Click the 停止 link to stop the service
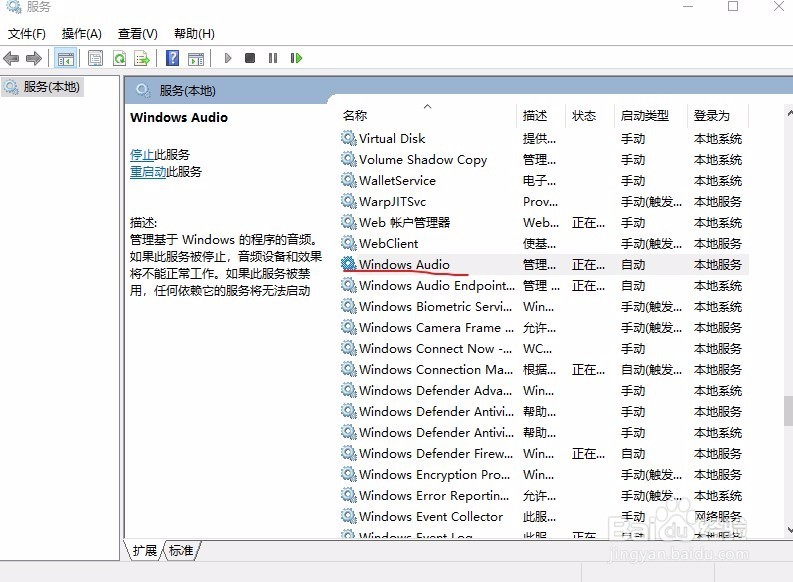Image resolution: width=793 pixels, height=582 pixels. coord(142,155)
